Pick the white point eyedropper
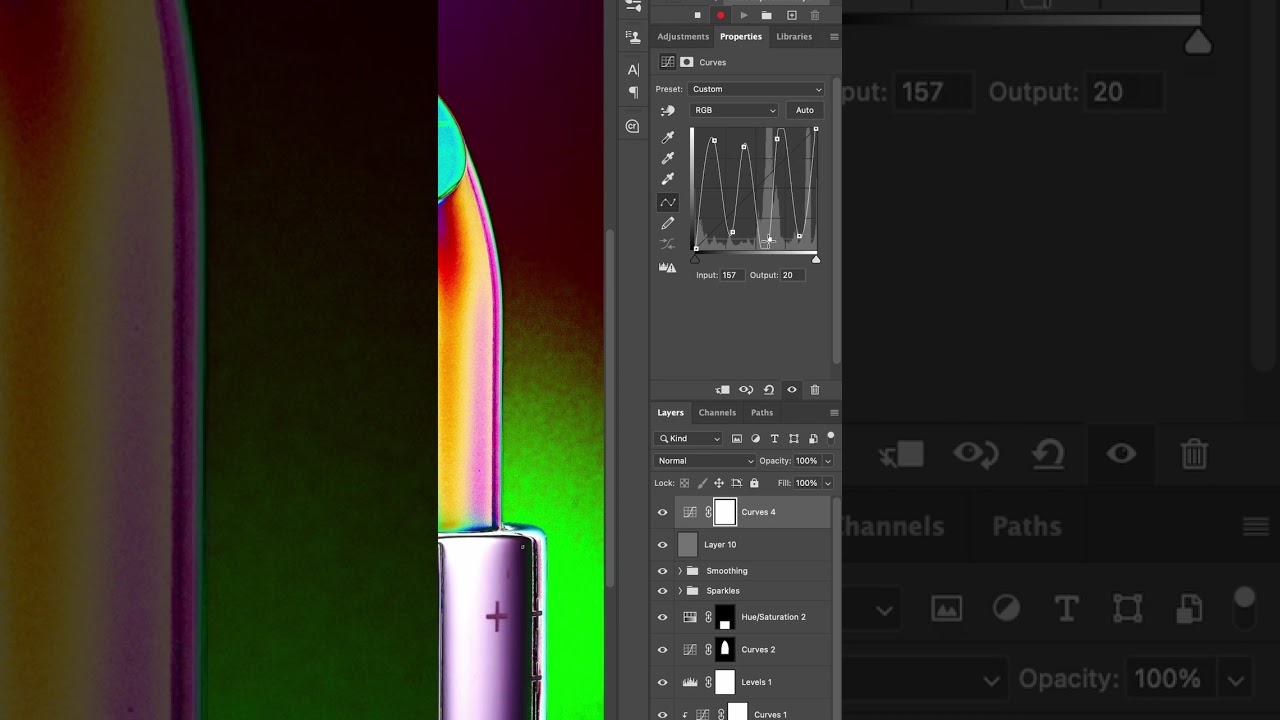 coord(668,179)
